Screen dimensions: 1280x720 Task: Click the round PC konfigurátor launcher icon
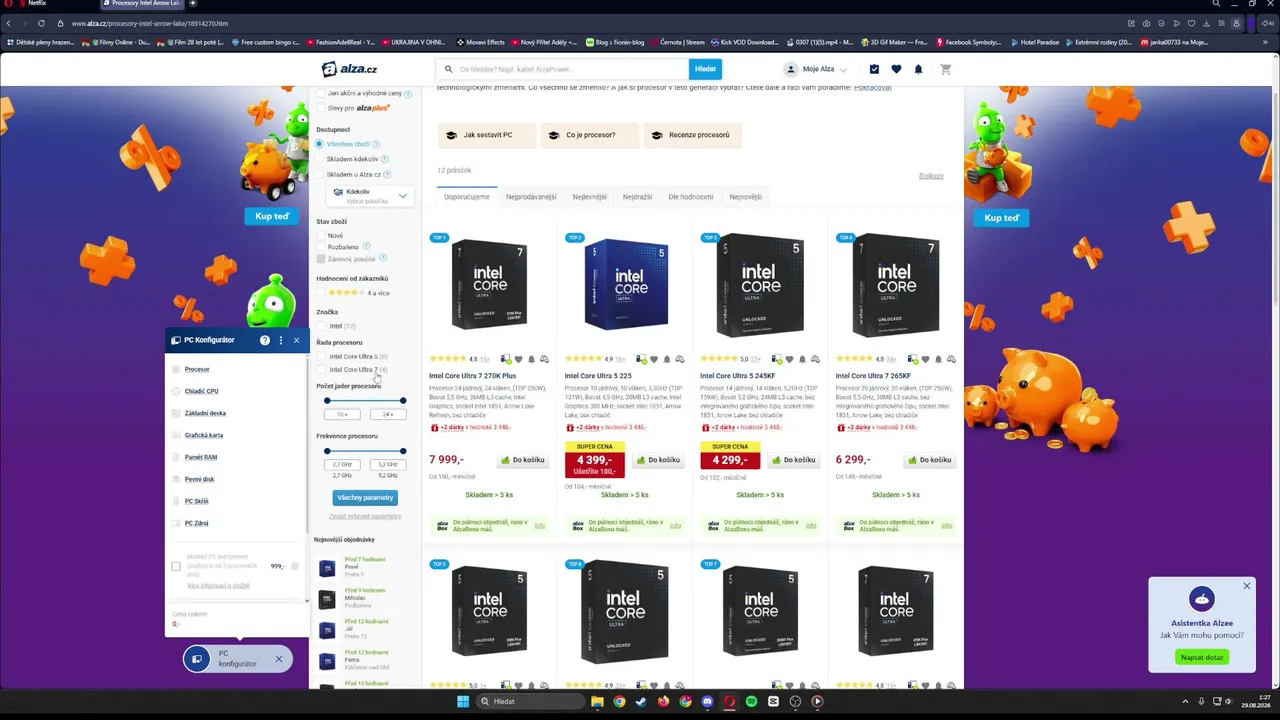(x=197, y=658)
